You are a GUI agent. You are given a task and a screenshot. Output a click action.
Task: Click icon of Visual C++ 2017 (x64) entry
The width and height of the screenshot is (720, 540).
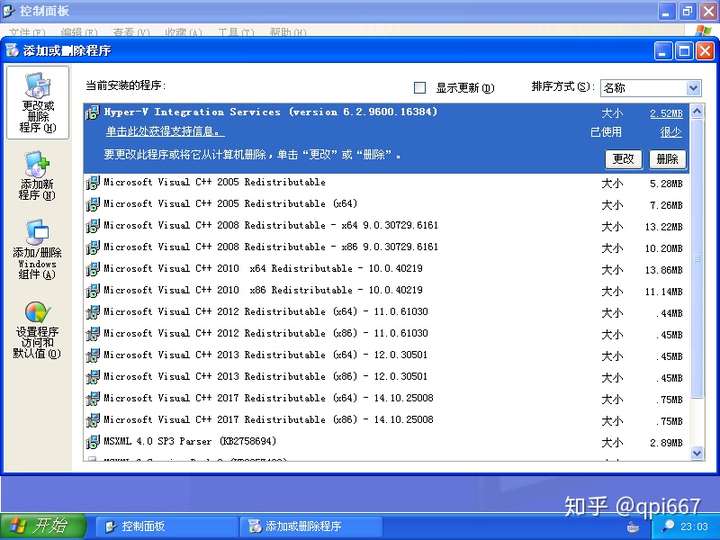92,398
